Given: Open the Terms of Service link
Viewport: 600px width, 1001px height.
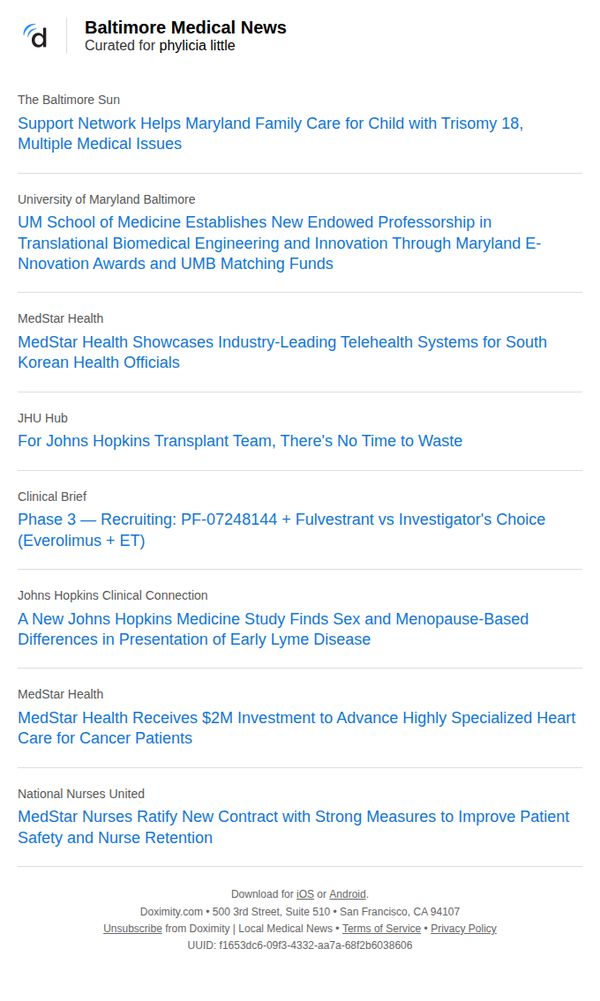Looking at the screenshot, I should (x=381, y=929).
